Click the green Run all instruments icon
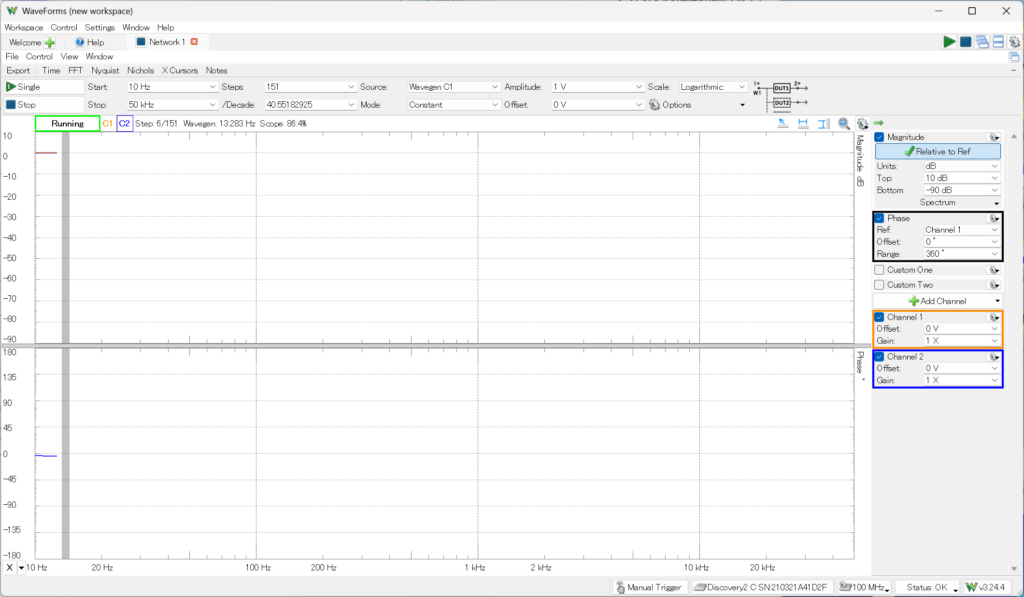The image size is (1024, 597). coord(949,42)
